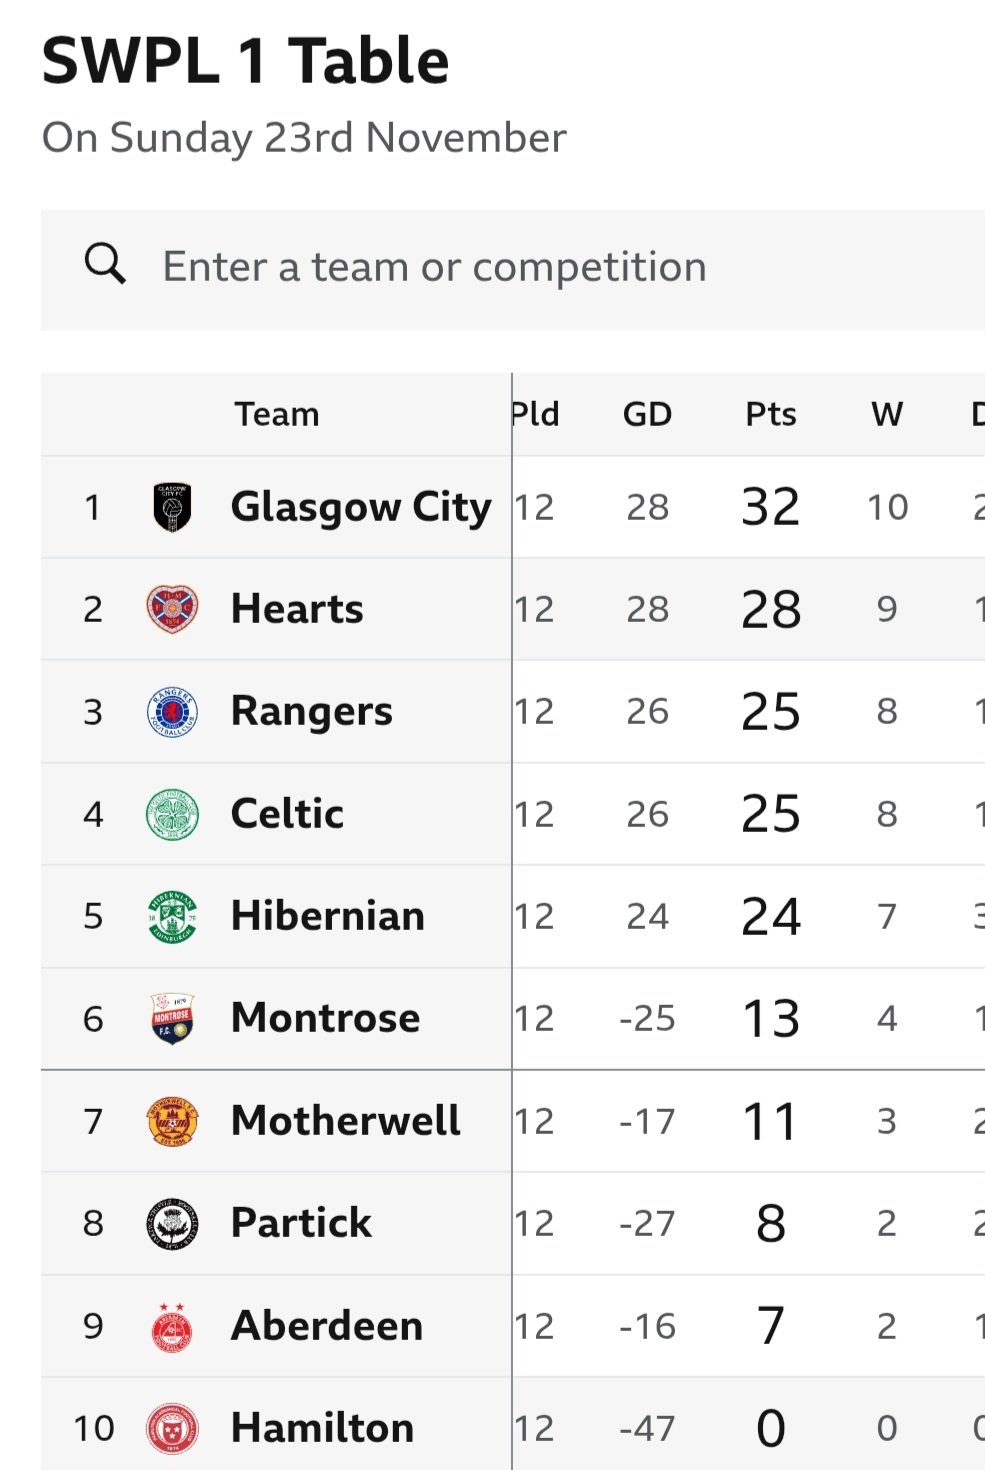Screen dimensions: 985x1470
Task: Click the Motherwell club crest
Action: (x=172, y=1121)
